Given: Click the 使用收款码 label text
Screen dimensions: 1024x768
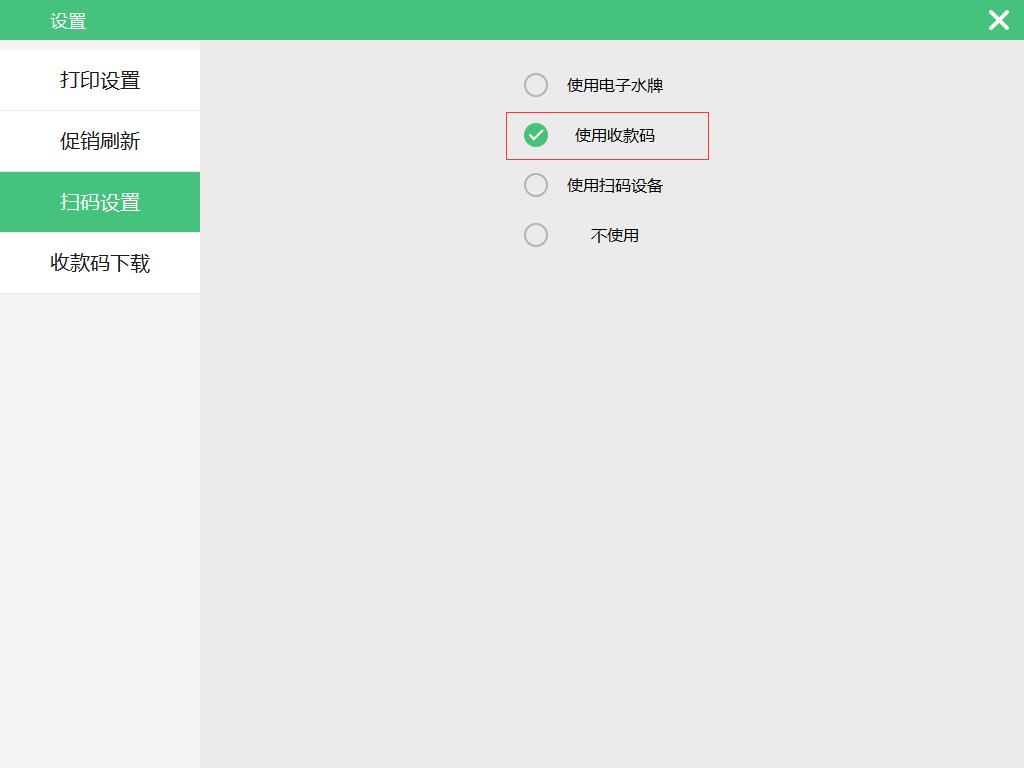Looking at the screenshot, I should click(615, 135).
